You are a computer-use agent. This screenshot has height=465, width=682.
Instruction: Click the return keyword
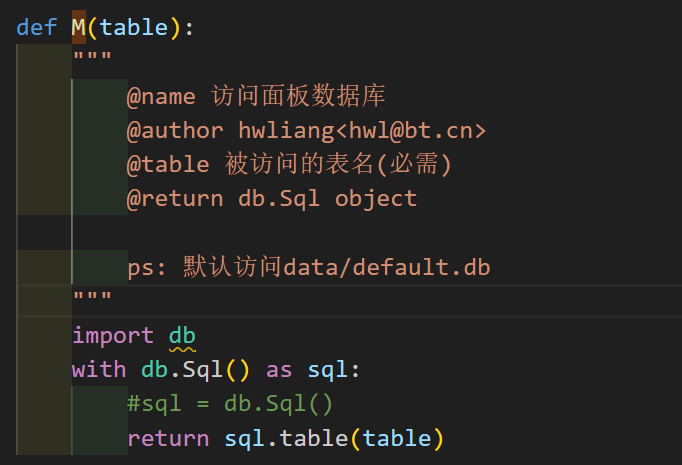168,438
